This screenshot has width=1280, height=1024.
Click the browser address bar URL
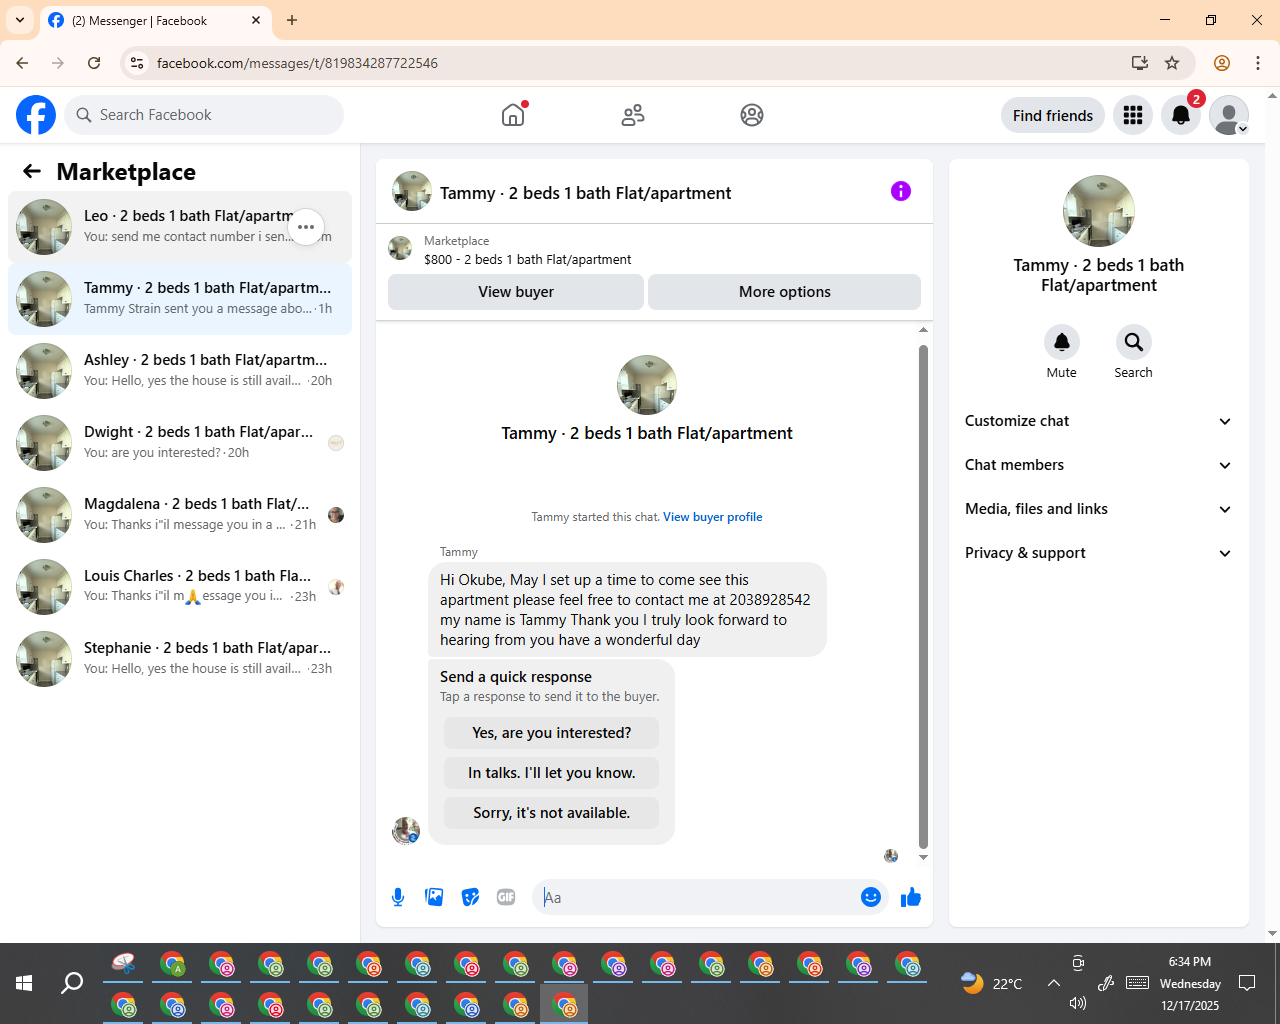[x=297, y=63]
